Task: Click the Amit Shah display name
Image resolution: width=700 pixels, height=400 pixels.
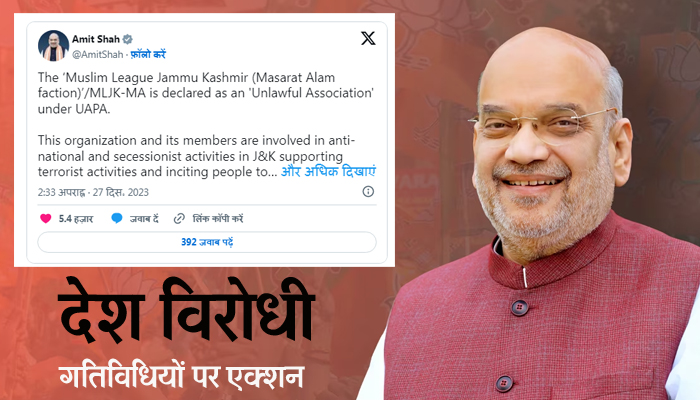Action: click(x=96, y=39)
